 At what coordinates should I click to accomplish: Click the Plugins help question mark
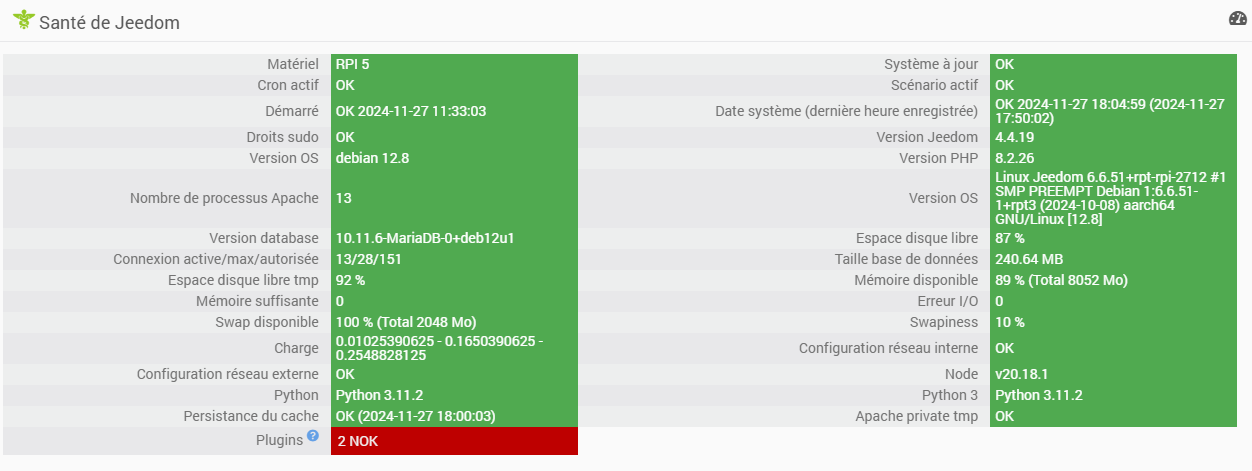[x=313, y=436]
